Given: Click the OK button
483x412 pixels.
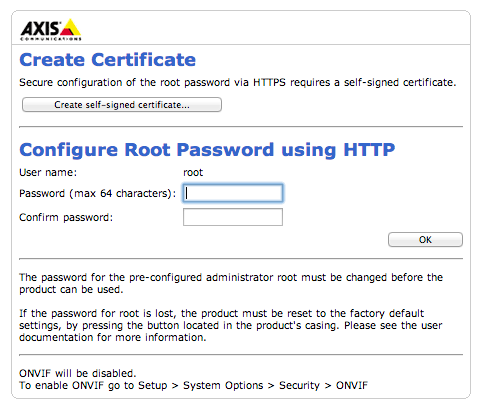Looking at the screenshot, I should pos(425,240).
